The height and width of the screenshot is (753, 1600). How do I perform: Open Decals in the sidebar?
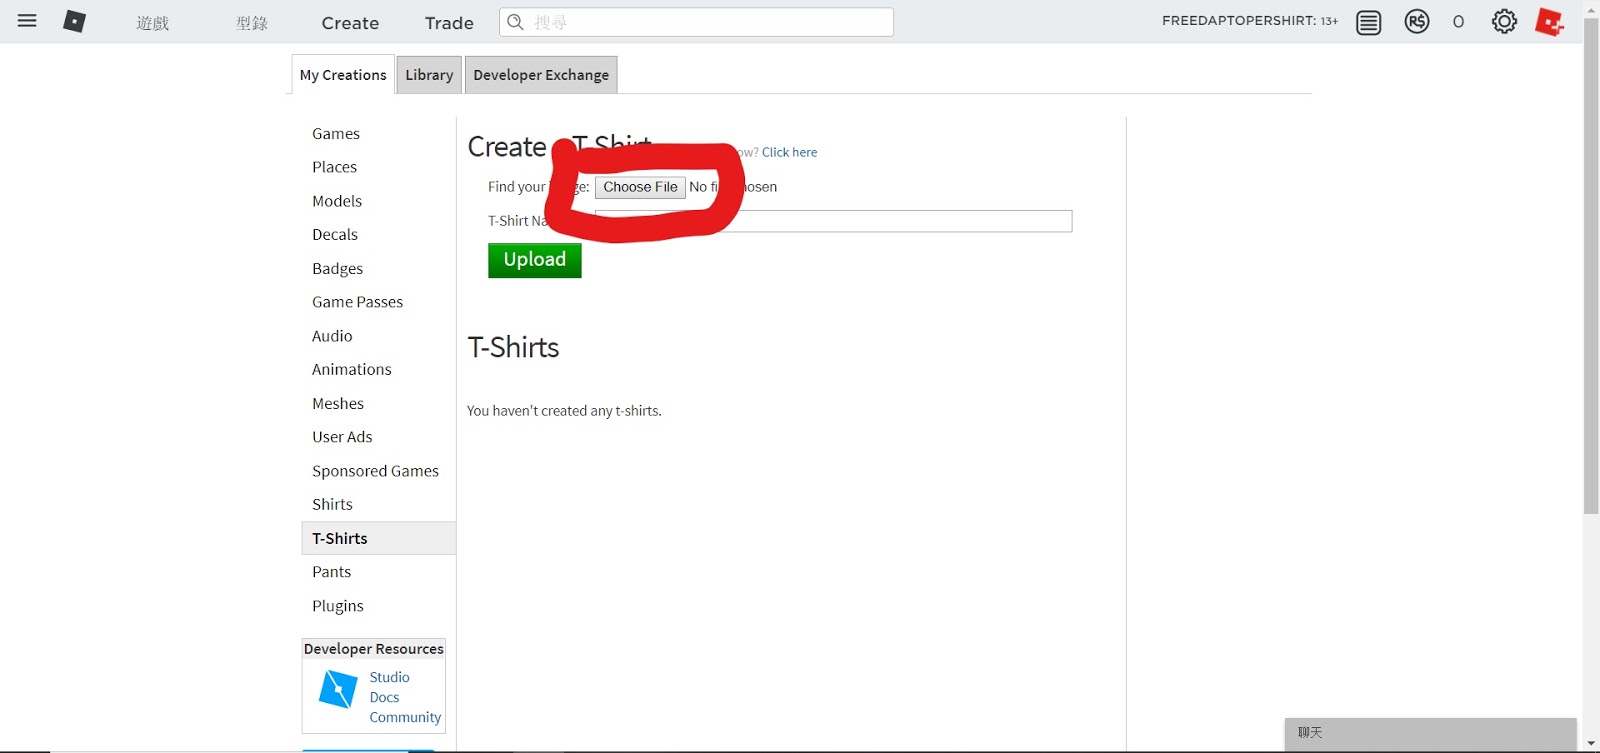(335, 235)
